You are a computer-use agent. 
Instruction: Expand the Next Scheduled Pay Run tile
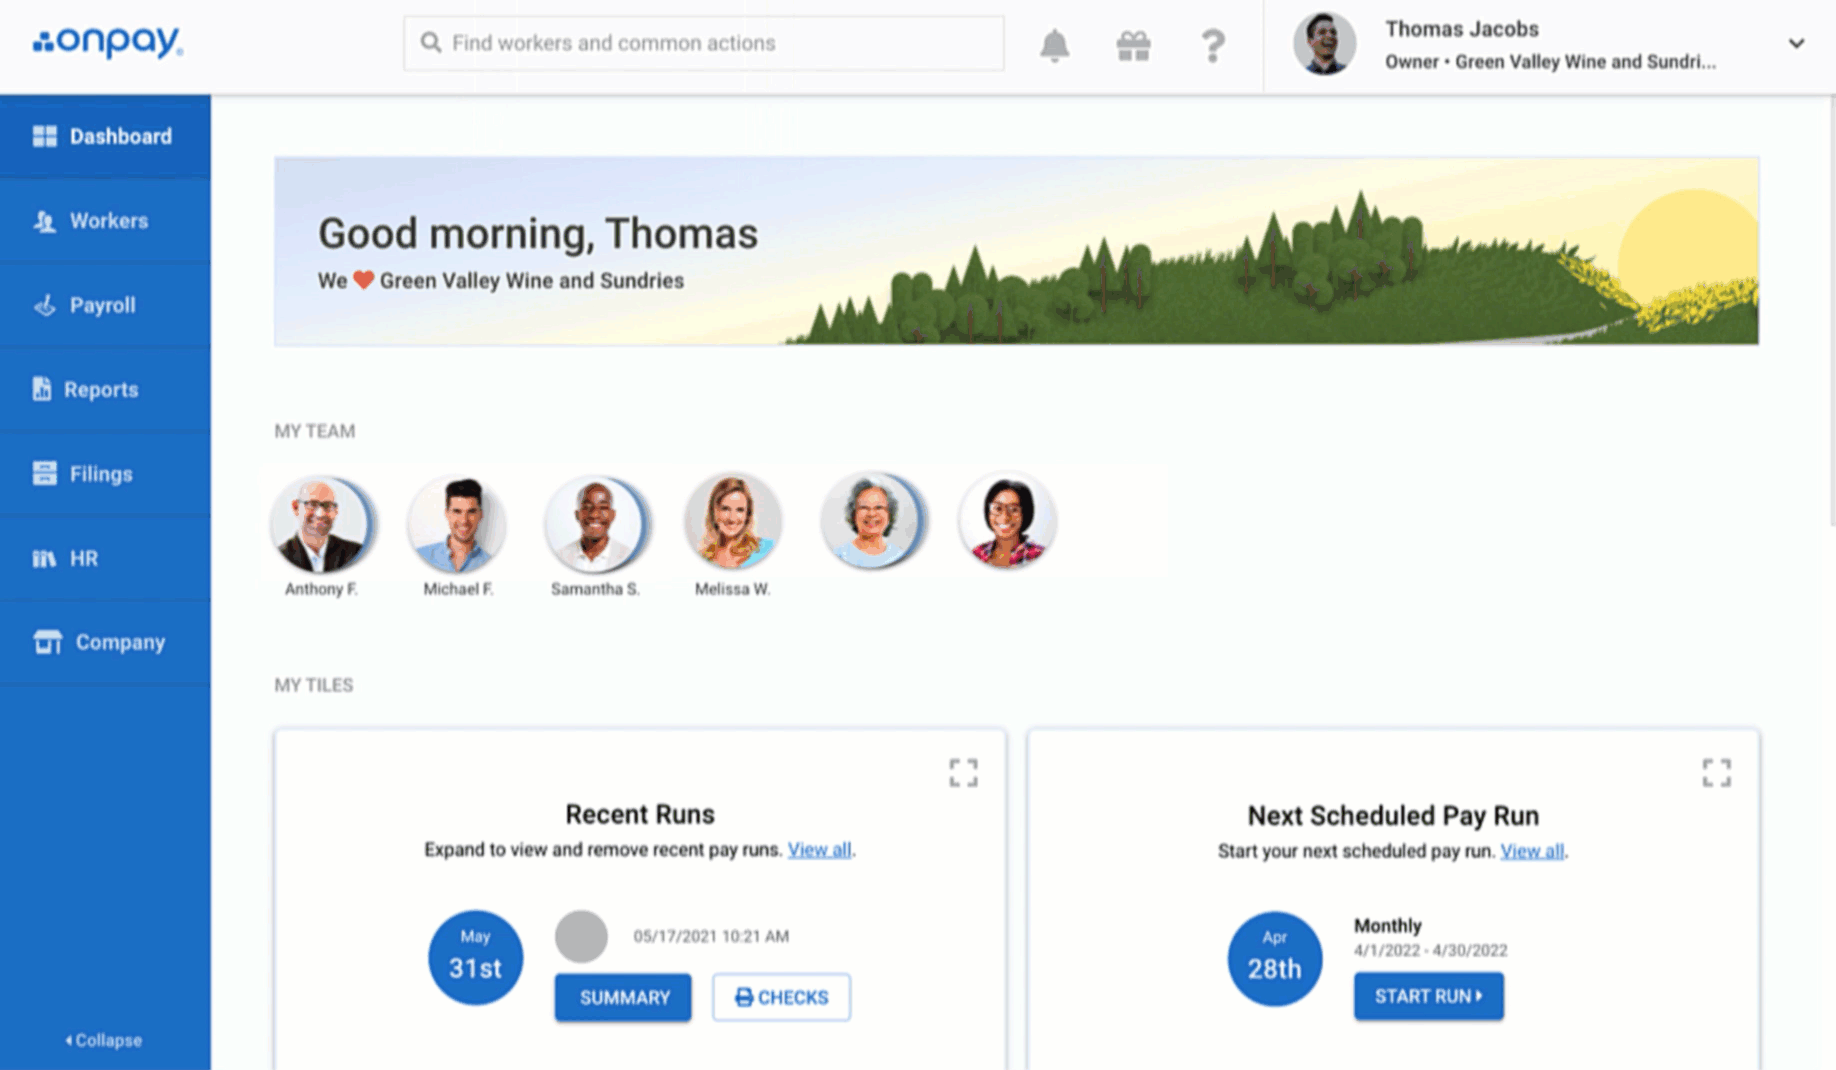1716,772
